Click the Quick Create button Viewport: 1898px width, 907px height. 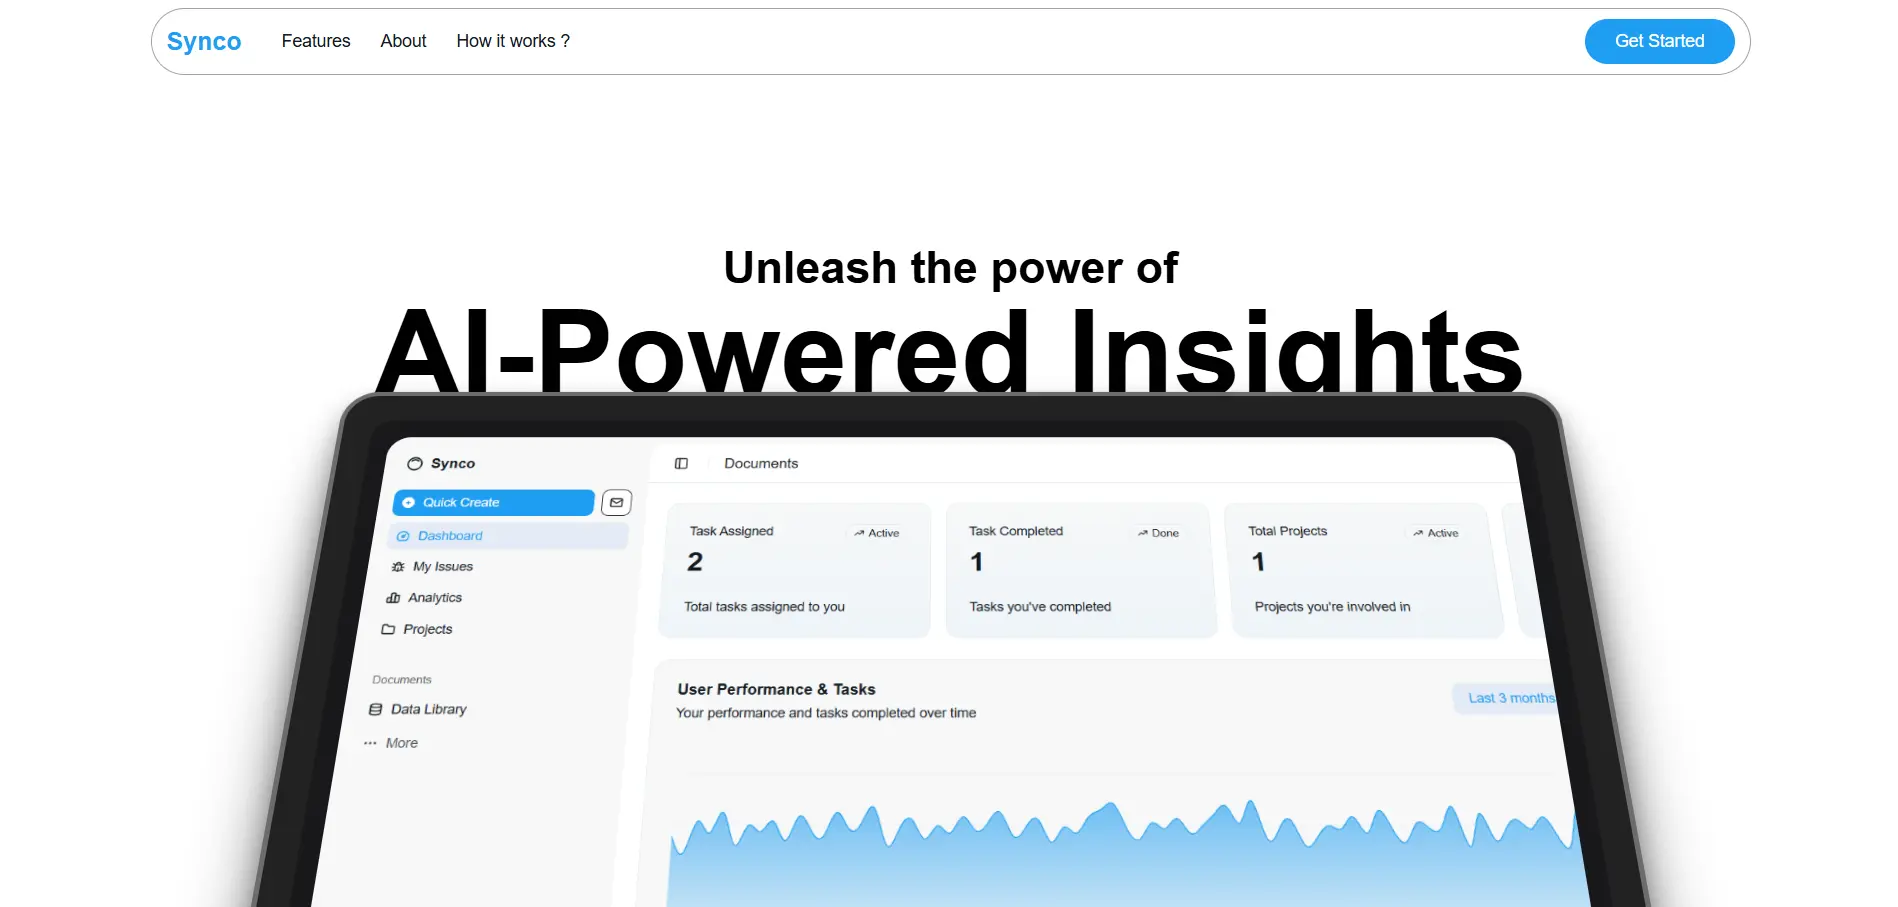pyautogui.click(x=494, y=502)
